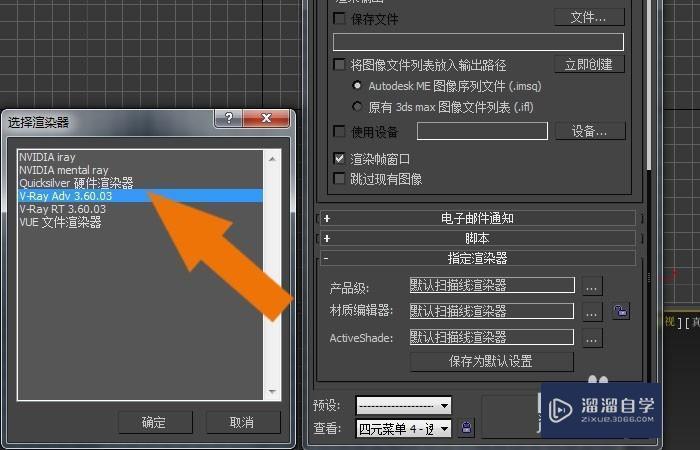Click 文件... button
Screen dimensions: 700x450
click(x=589, y=17)
